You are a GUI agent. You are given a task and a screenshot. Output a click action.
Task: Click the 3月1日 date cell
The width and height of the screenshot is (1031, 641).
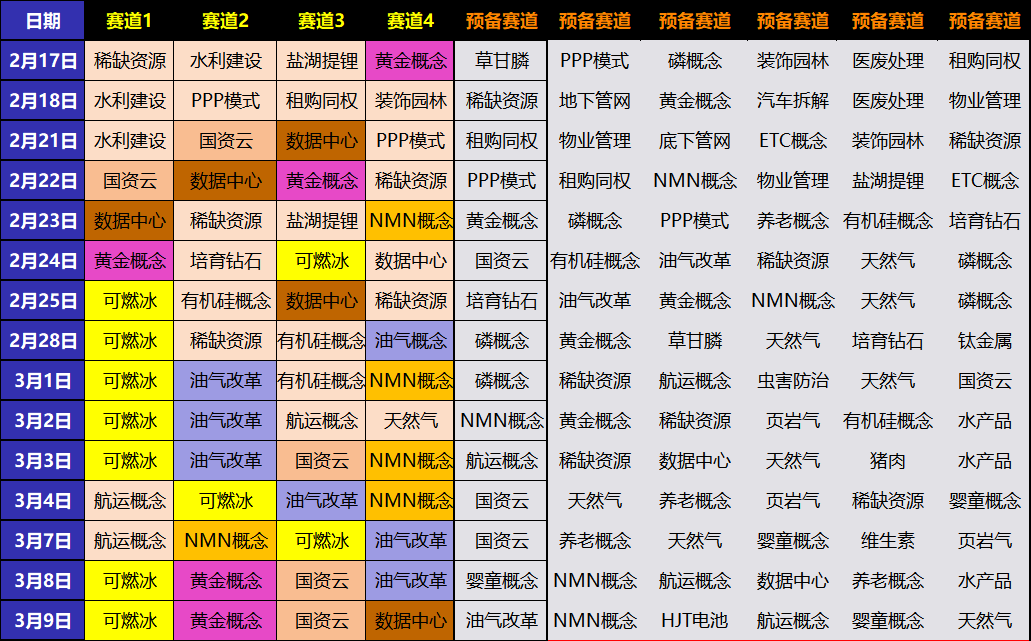pyautogui.click(x=43, y=381)
